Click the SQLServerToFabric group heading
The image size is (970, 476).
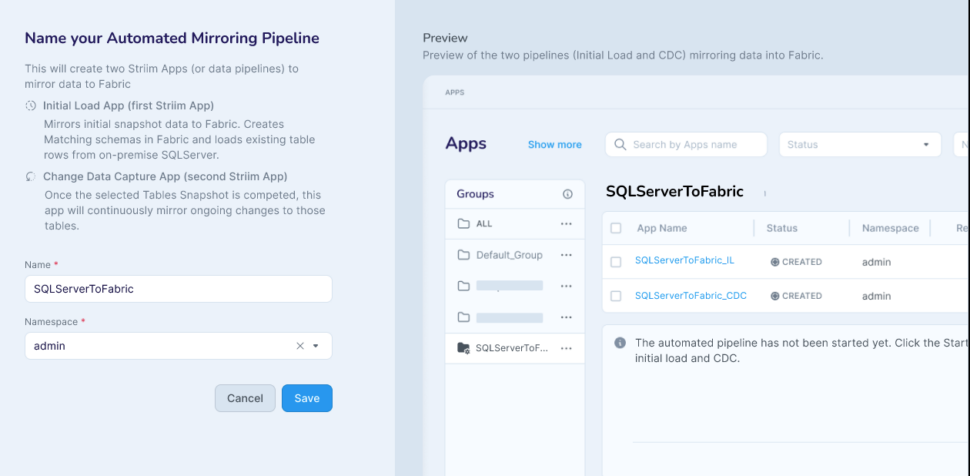(x=674, y=192)
